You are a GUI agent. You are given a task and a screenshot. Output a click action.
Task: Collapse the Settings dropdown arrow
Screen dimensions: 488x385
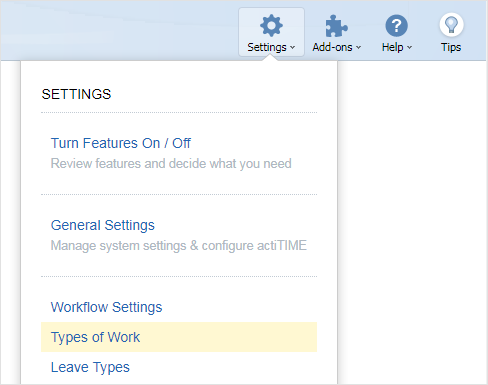coord(292,48)
